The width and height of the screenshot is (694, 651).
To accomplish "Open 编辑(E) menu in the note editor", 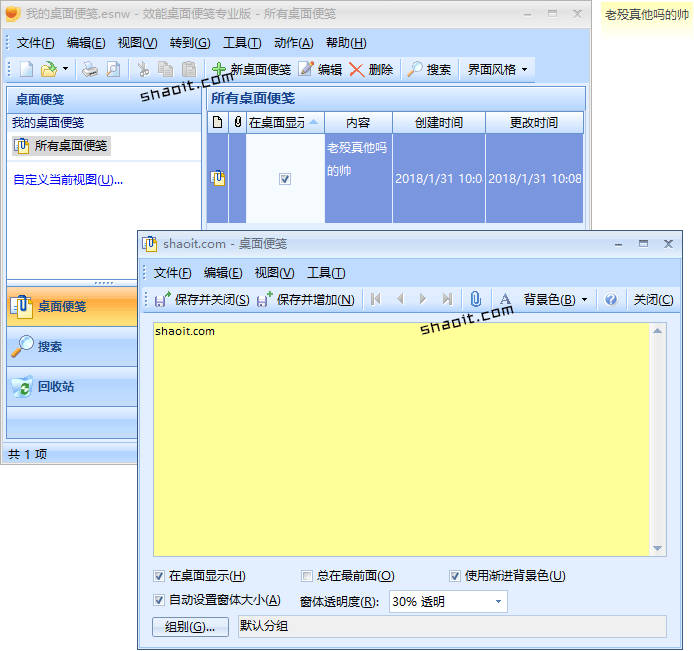I will pos(223,273).
